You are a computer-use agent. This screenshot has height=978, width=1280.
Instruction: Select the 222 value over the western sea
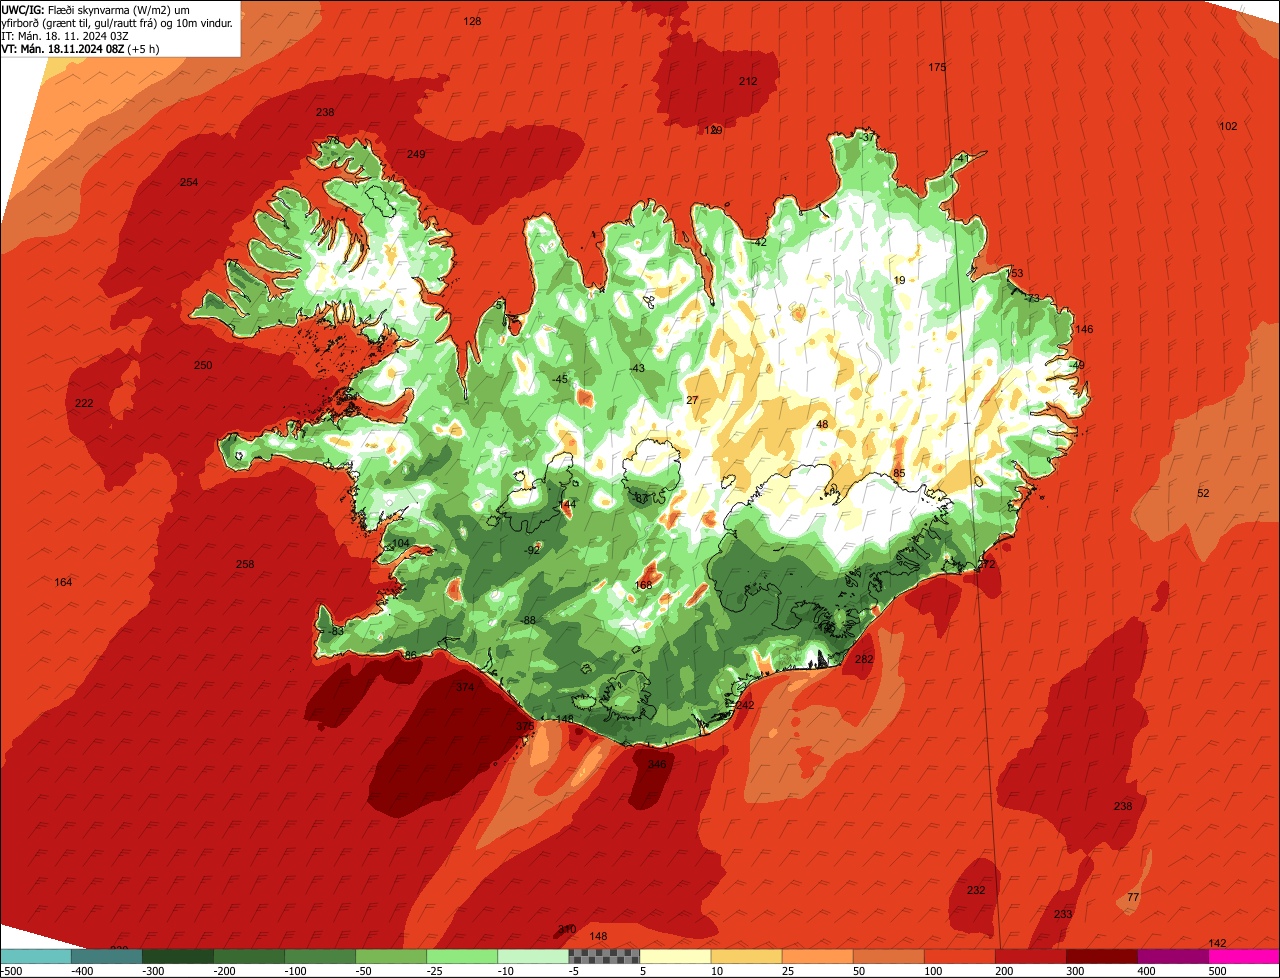pyautogui.click(x=84, y=403)
